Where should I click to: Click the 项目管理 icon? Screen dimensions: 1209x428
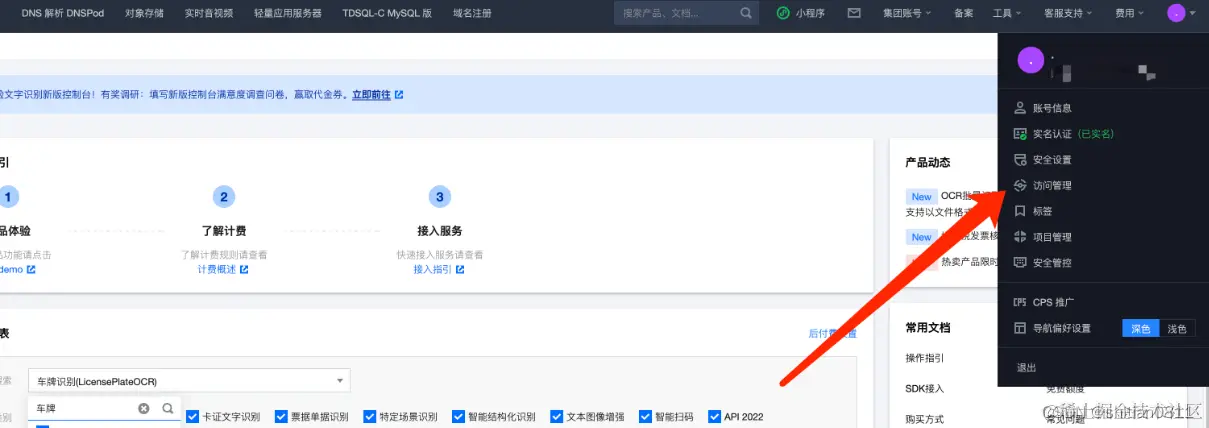1020,237
